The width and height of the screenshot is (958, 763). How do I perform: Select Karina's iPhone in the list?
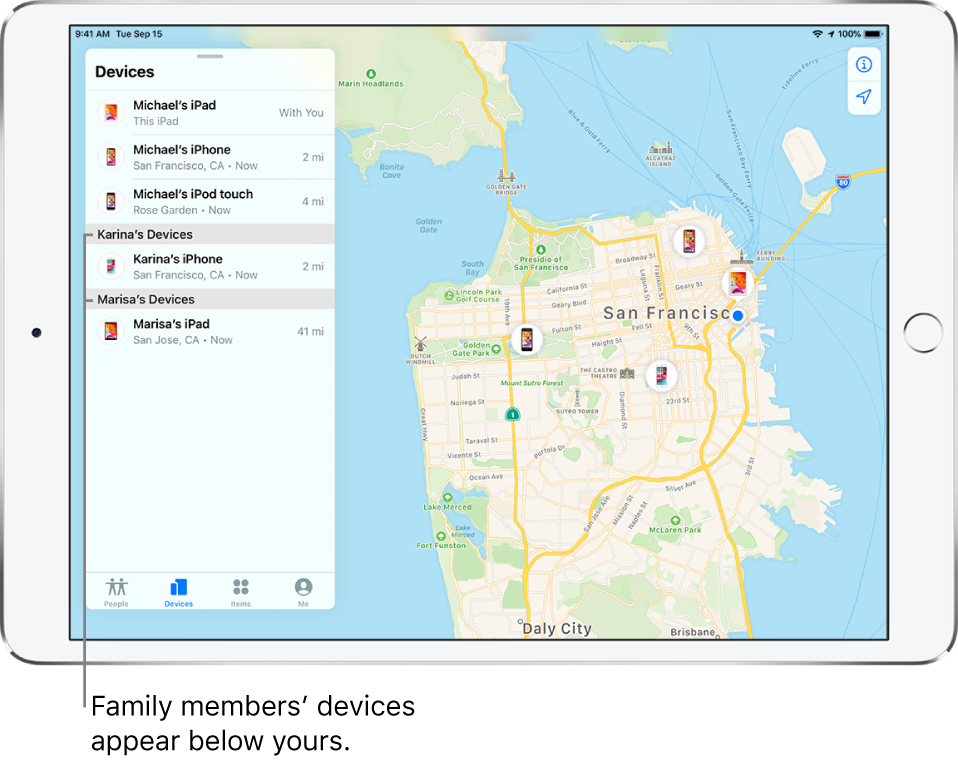(210, 266)
